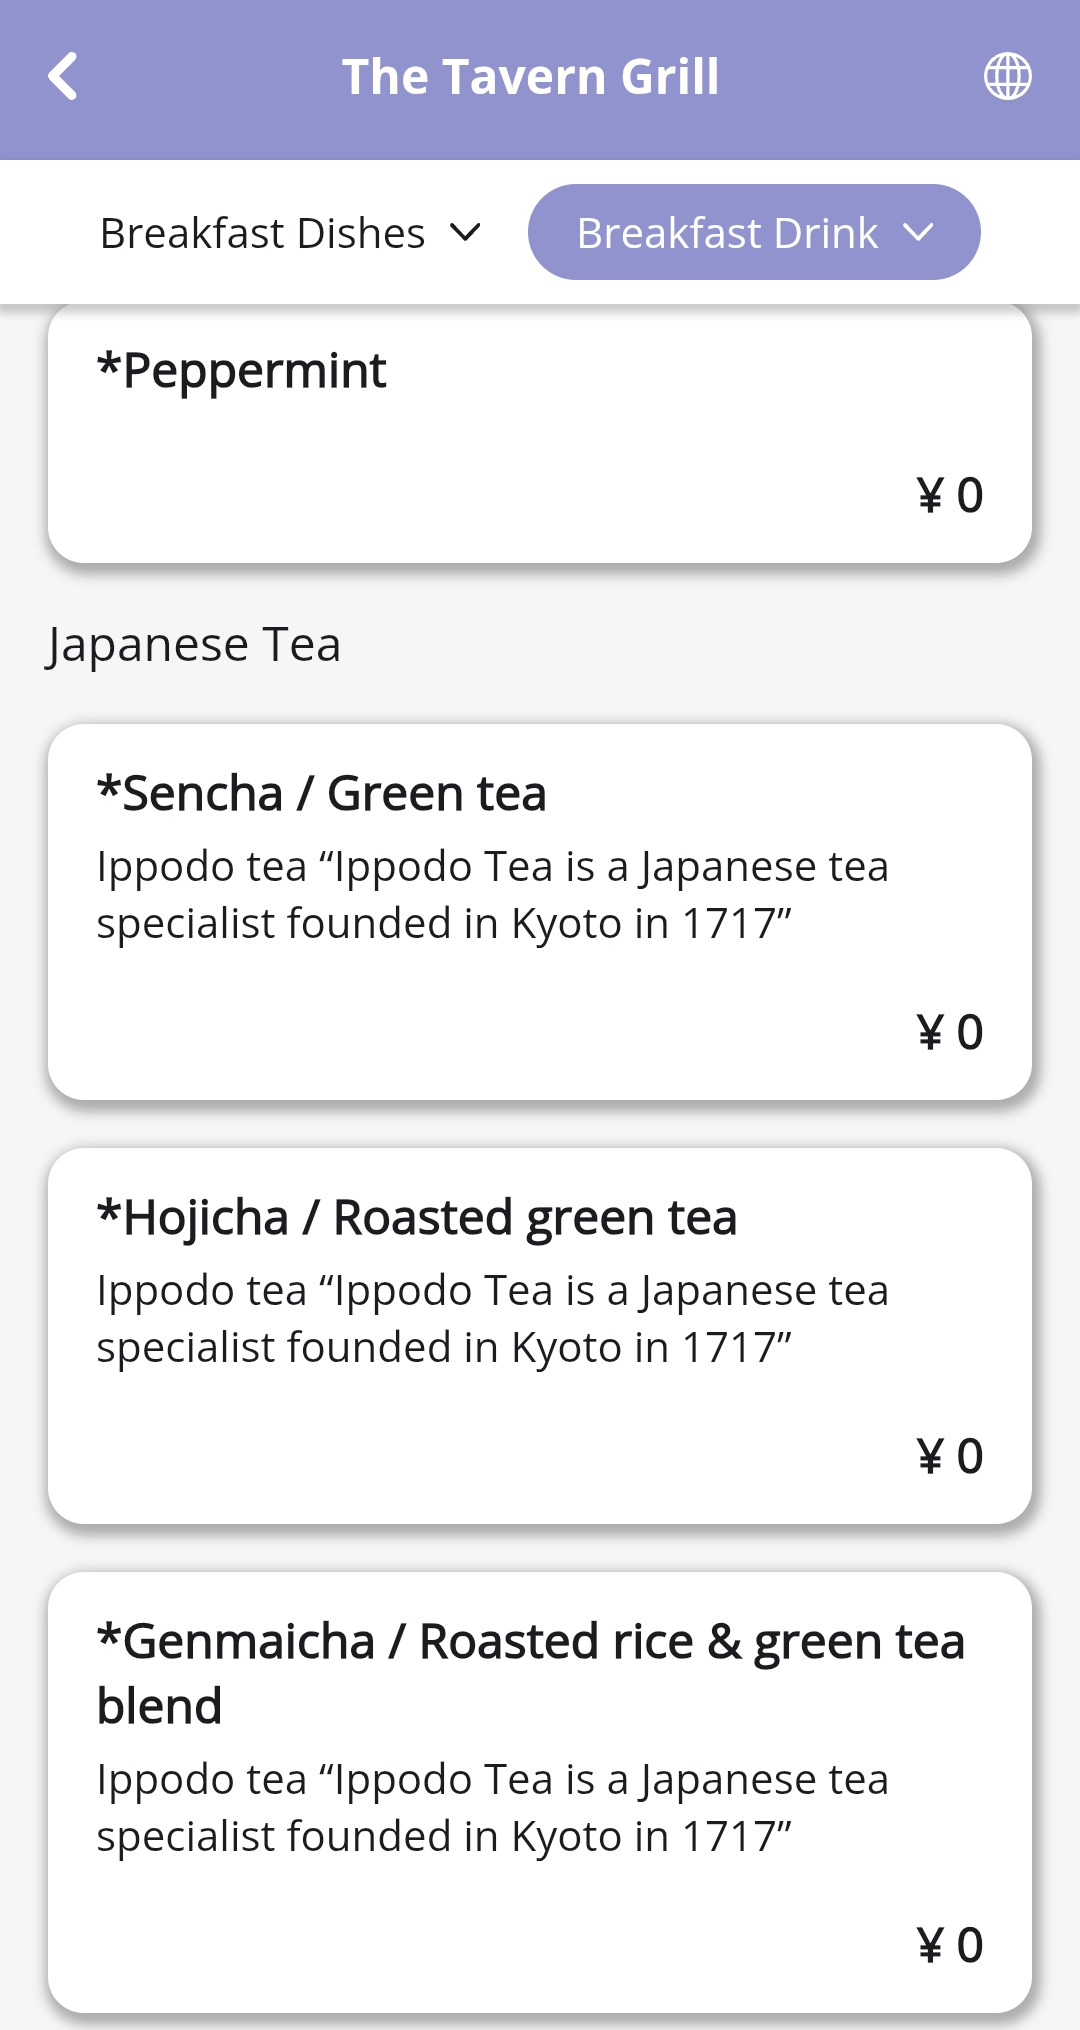1080x2030 pixels.
Task: Click the Genmaicha ¥ 0 price
Action: pos(949,1945)
